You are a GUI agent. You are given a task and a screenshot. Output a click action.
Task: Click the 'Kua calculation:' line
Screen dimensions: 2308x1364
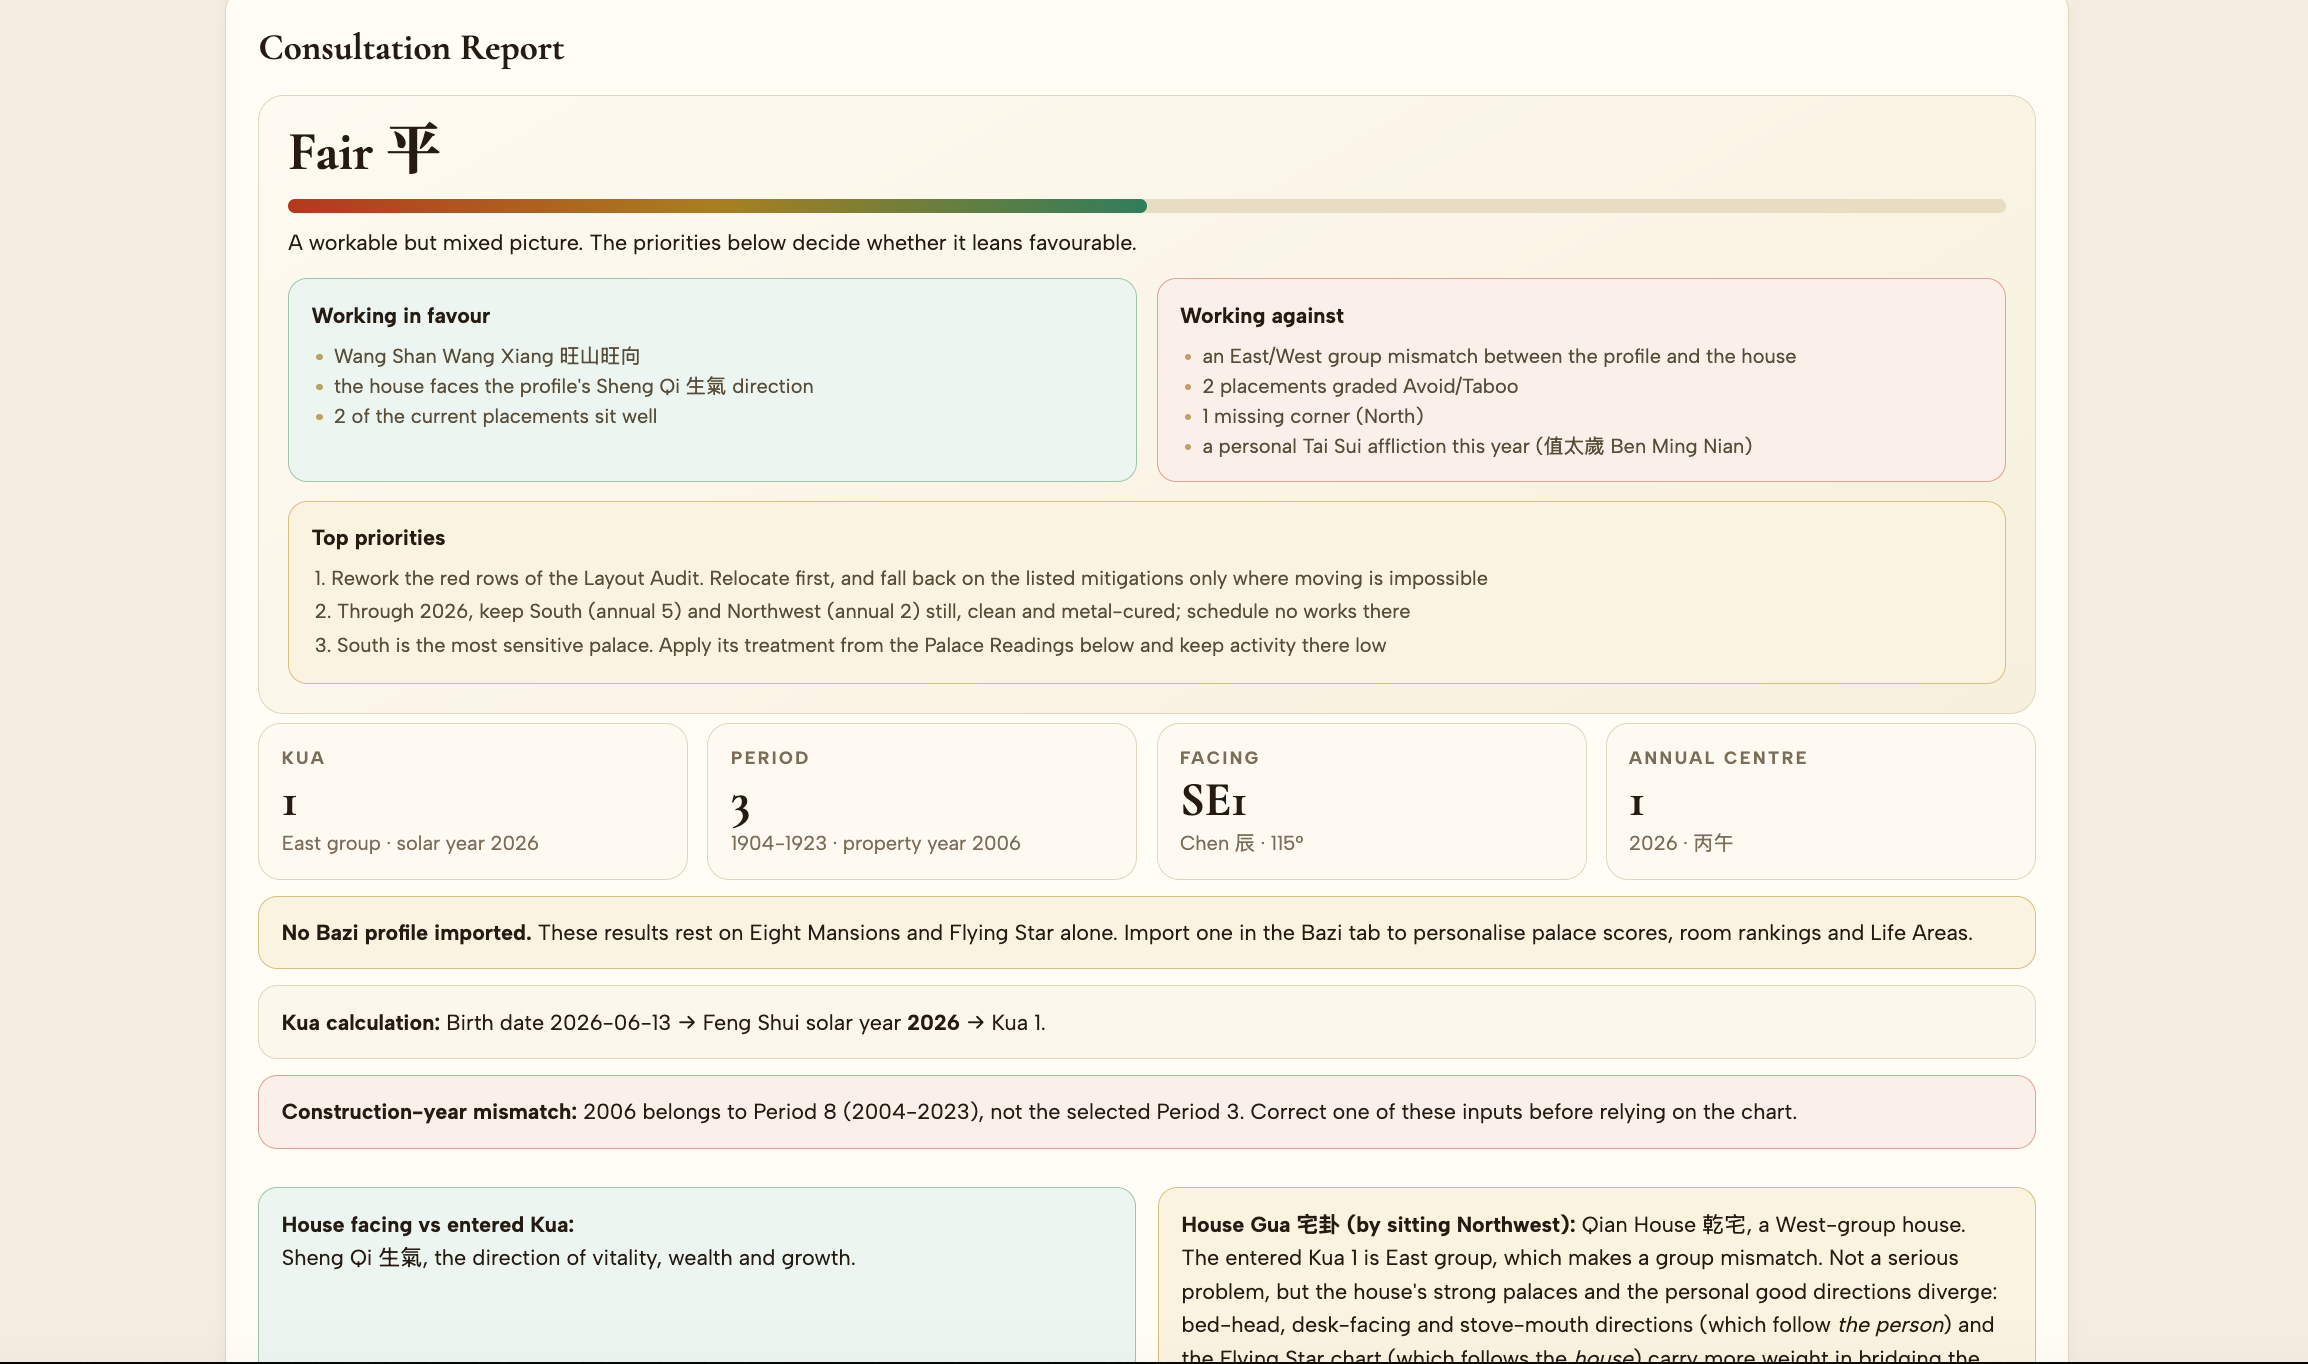click(x=1146, y=1023)
